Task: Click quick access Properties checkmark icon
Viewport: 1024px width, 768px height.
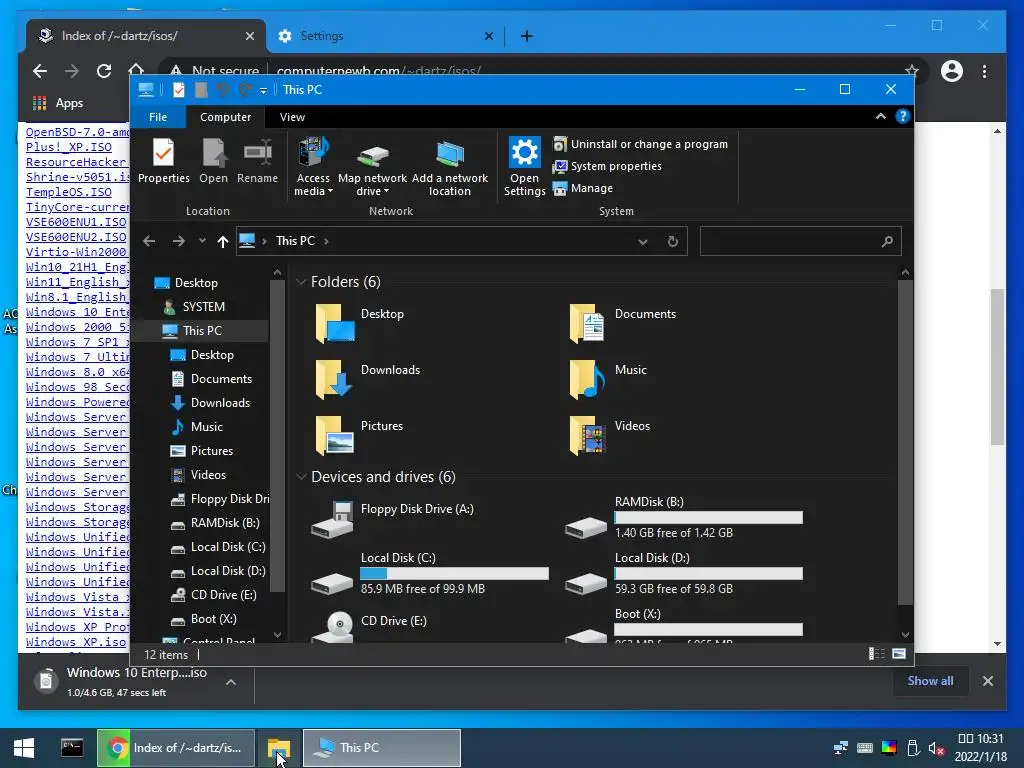Action: [x=178, y=90]
